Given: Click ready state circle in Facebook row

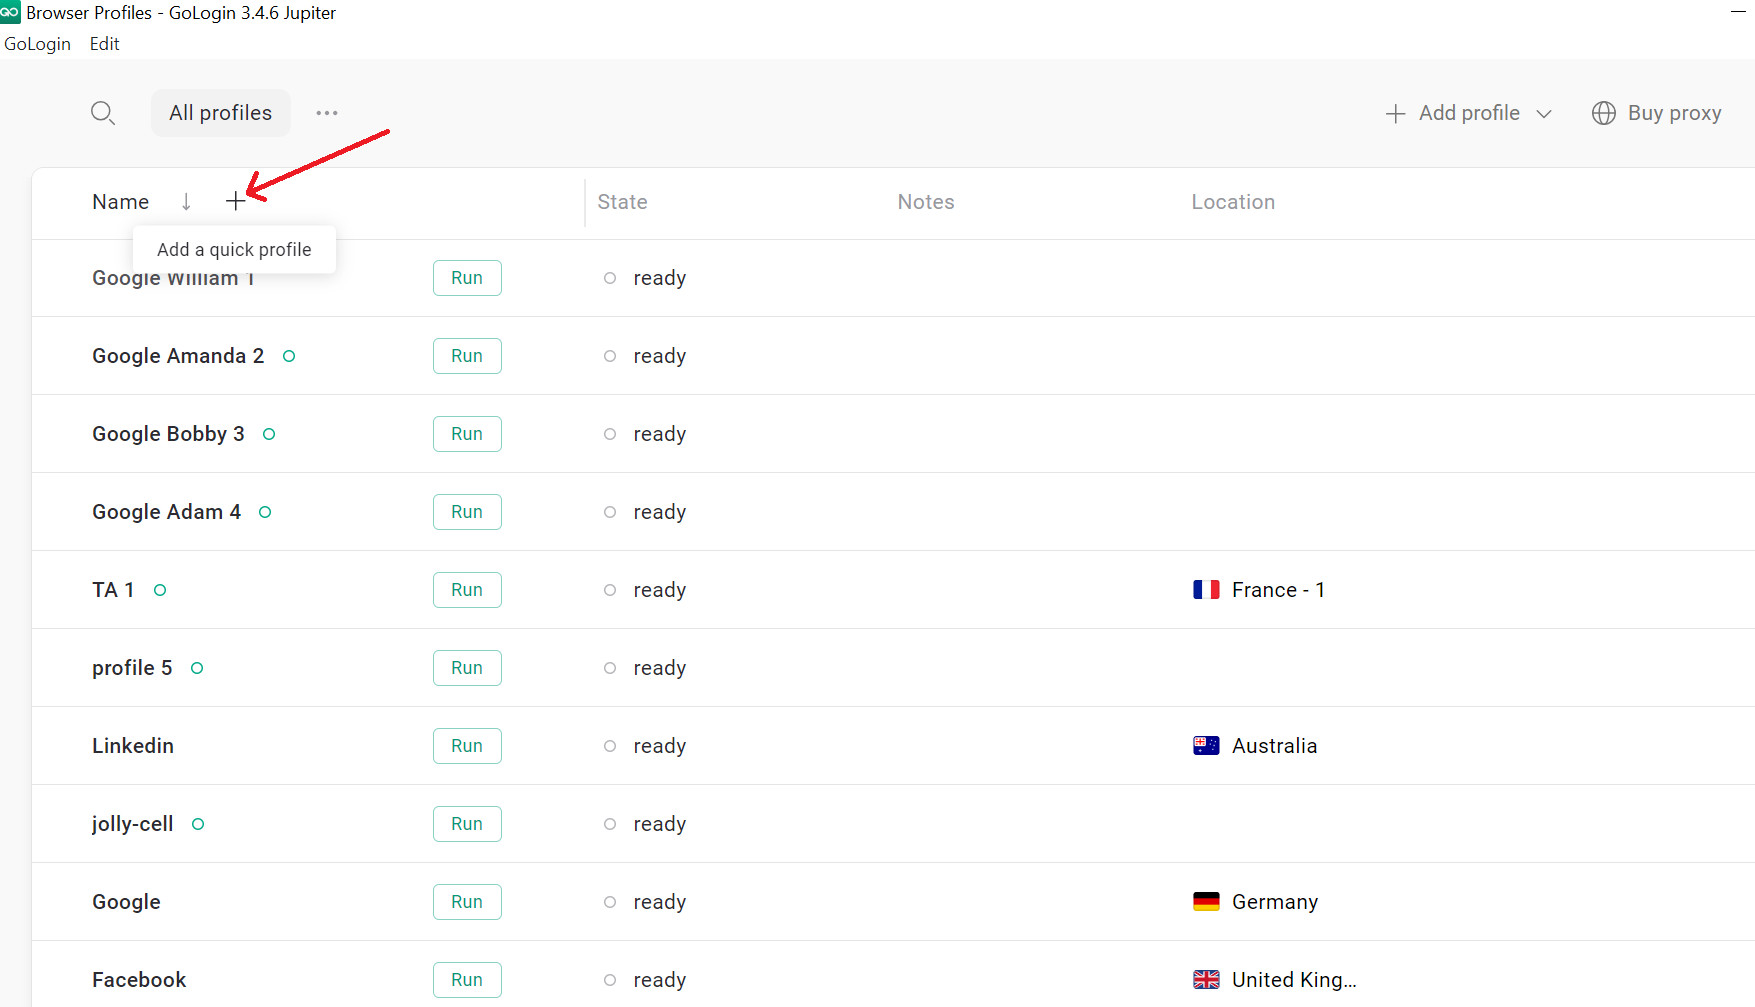Looking at the screenshot, I should point(610,980).
